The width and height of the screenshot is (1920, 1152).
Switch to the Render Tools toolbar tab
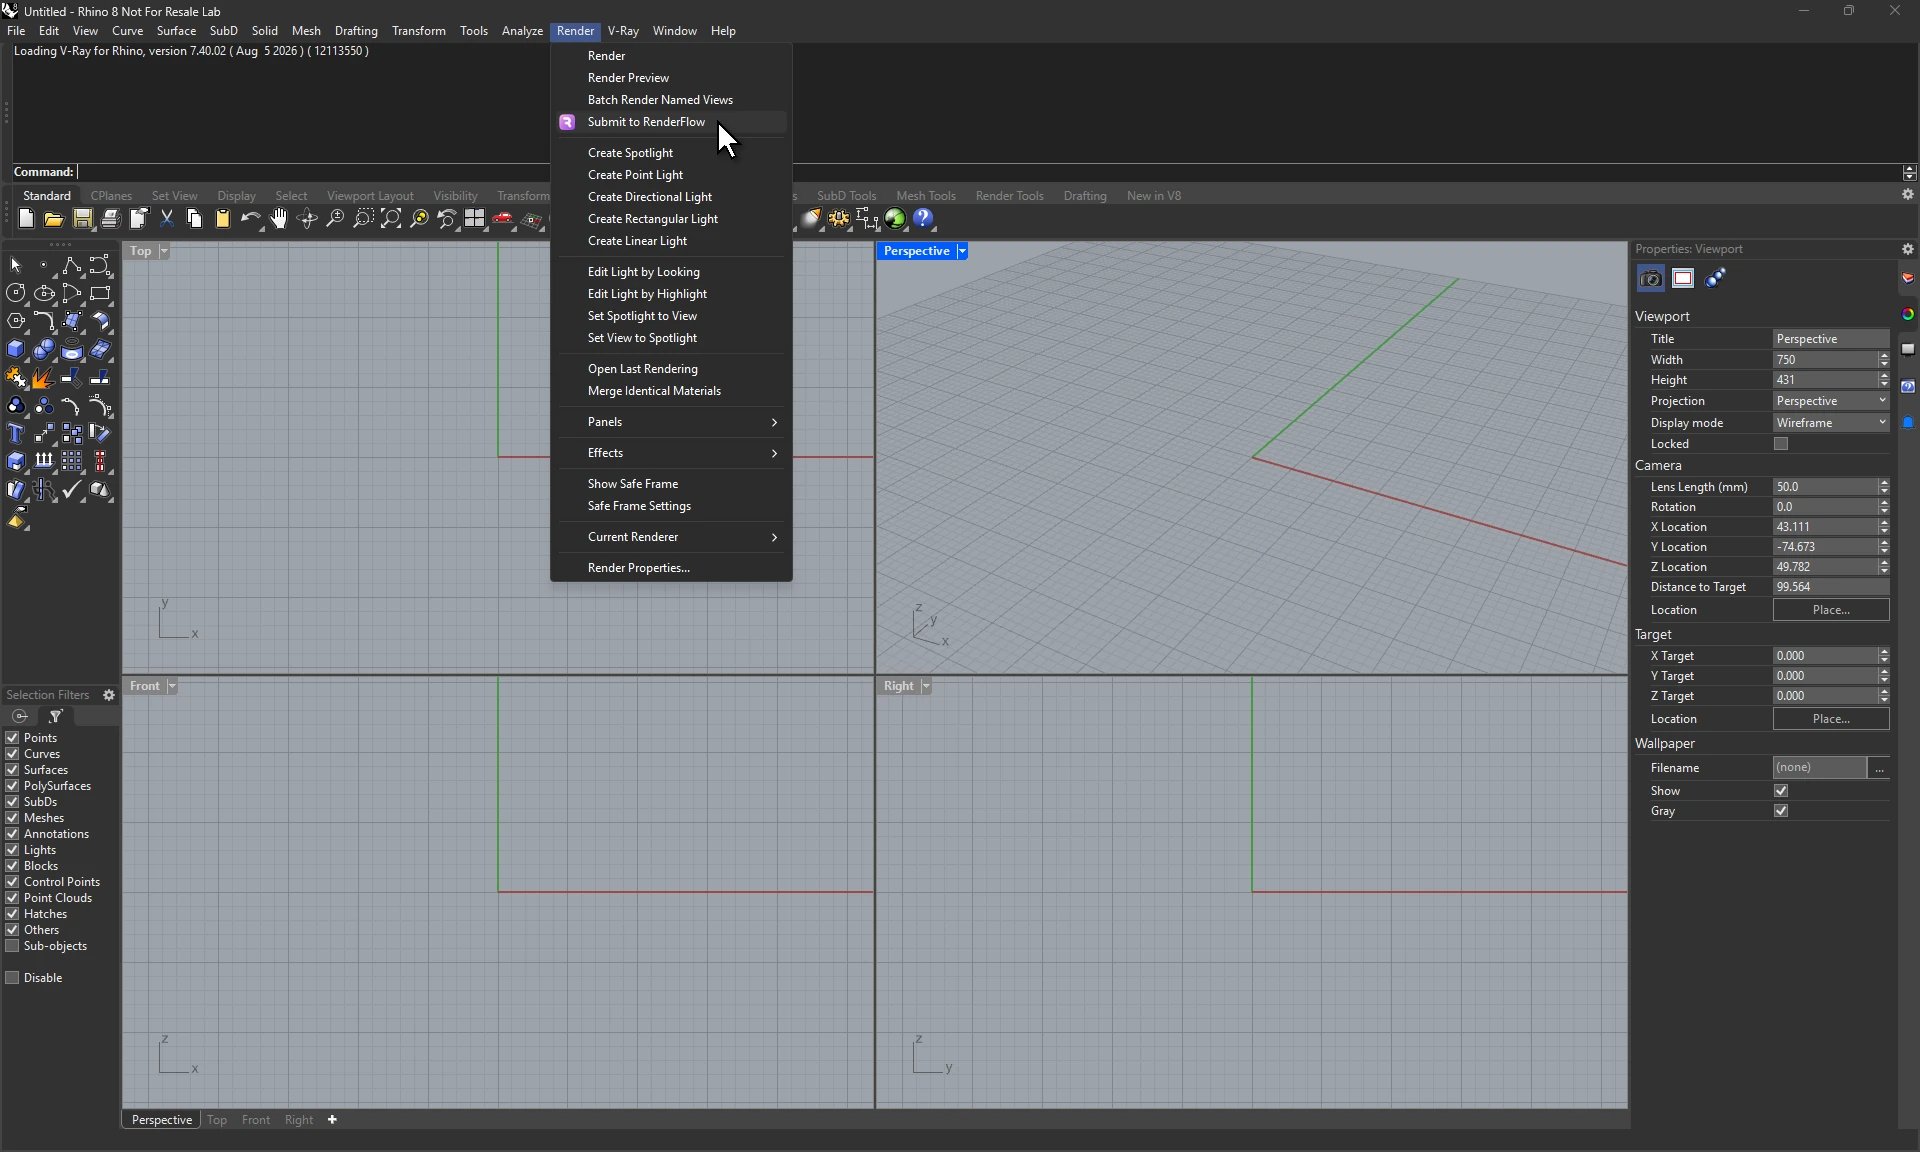point(1009,196)
